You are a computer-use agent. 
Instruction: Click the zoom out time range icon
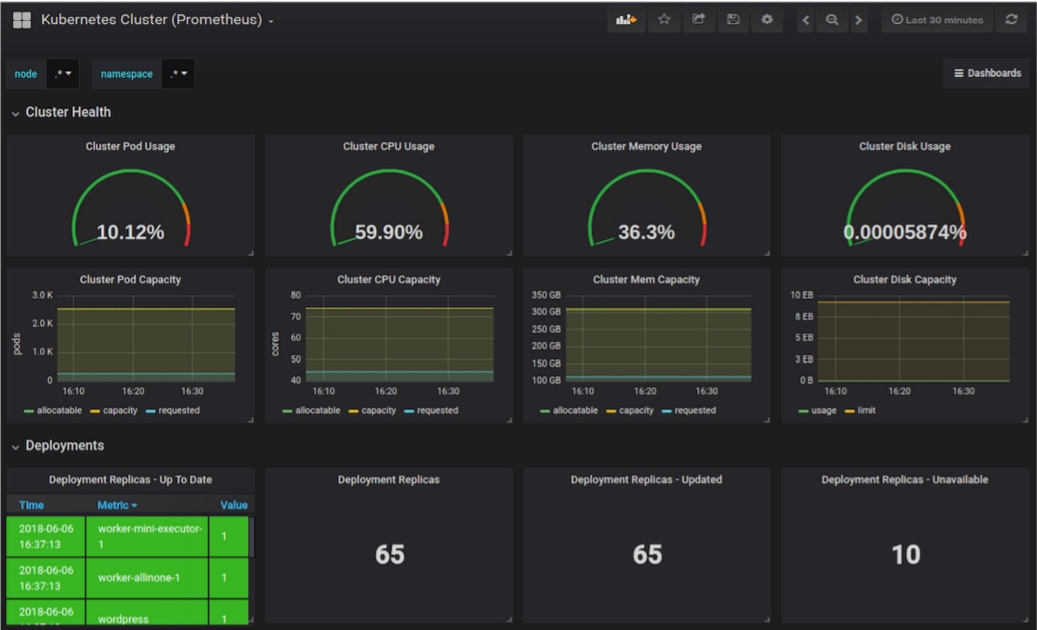click(x=832, y=20)
